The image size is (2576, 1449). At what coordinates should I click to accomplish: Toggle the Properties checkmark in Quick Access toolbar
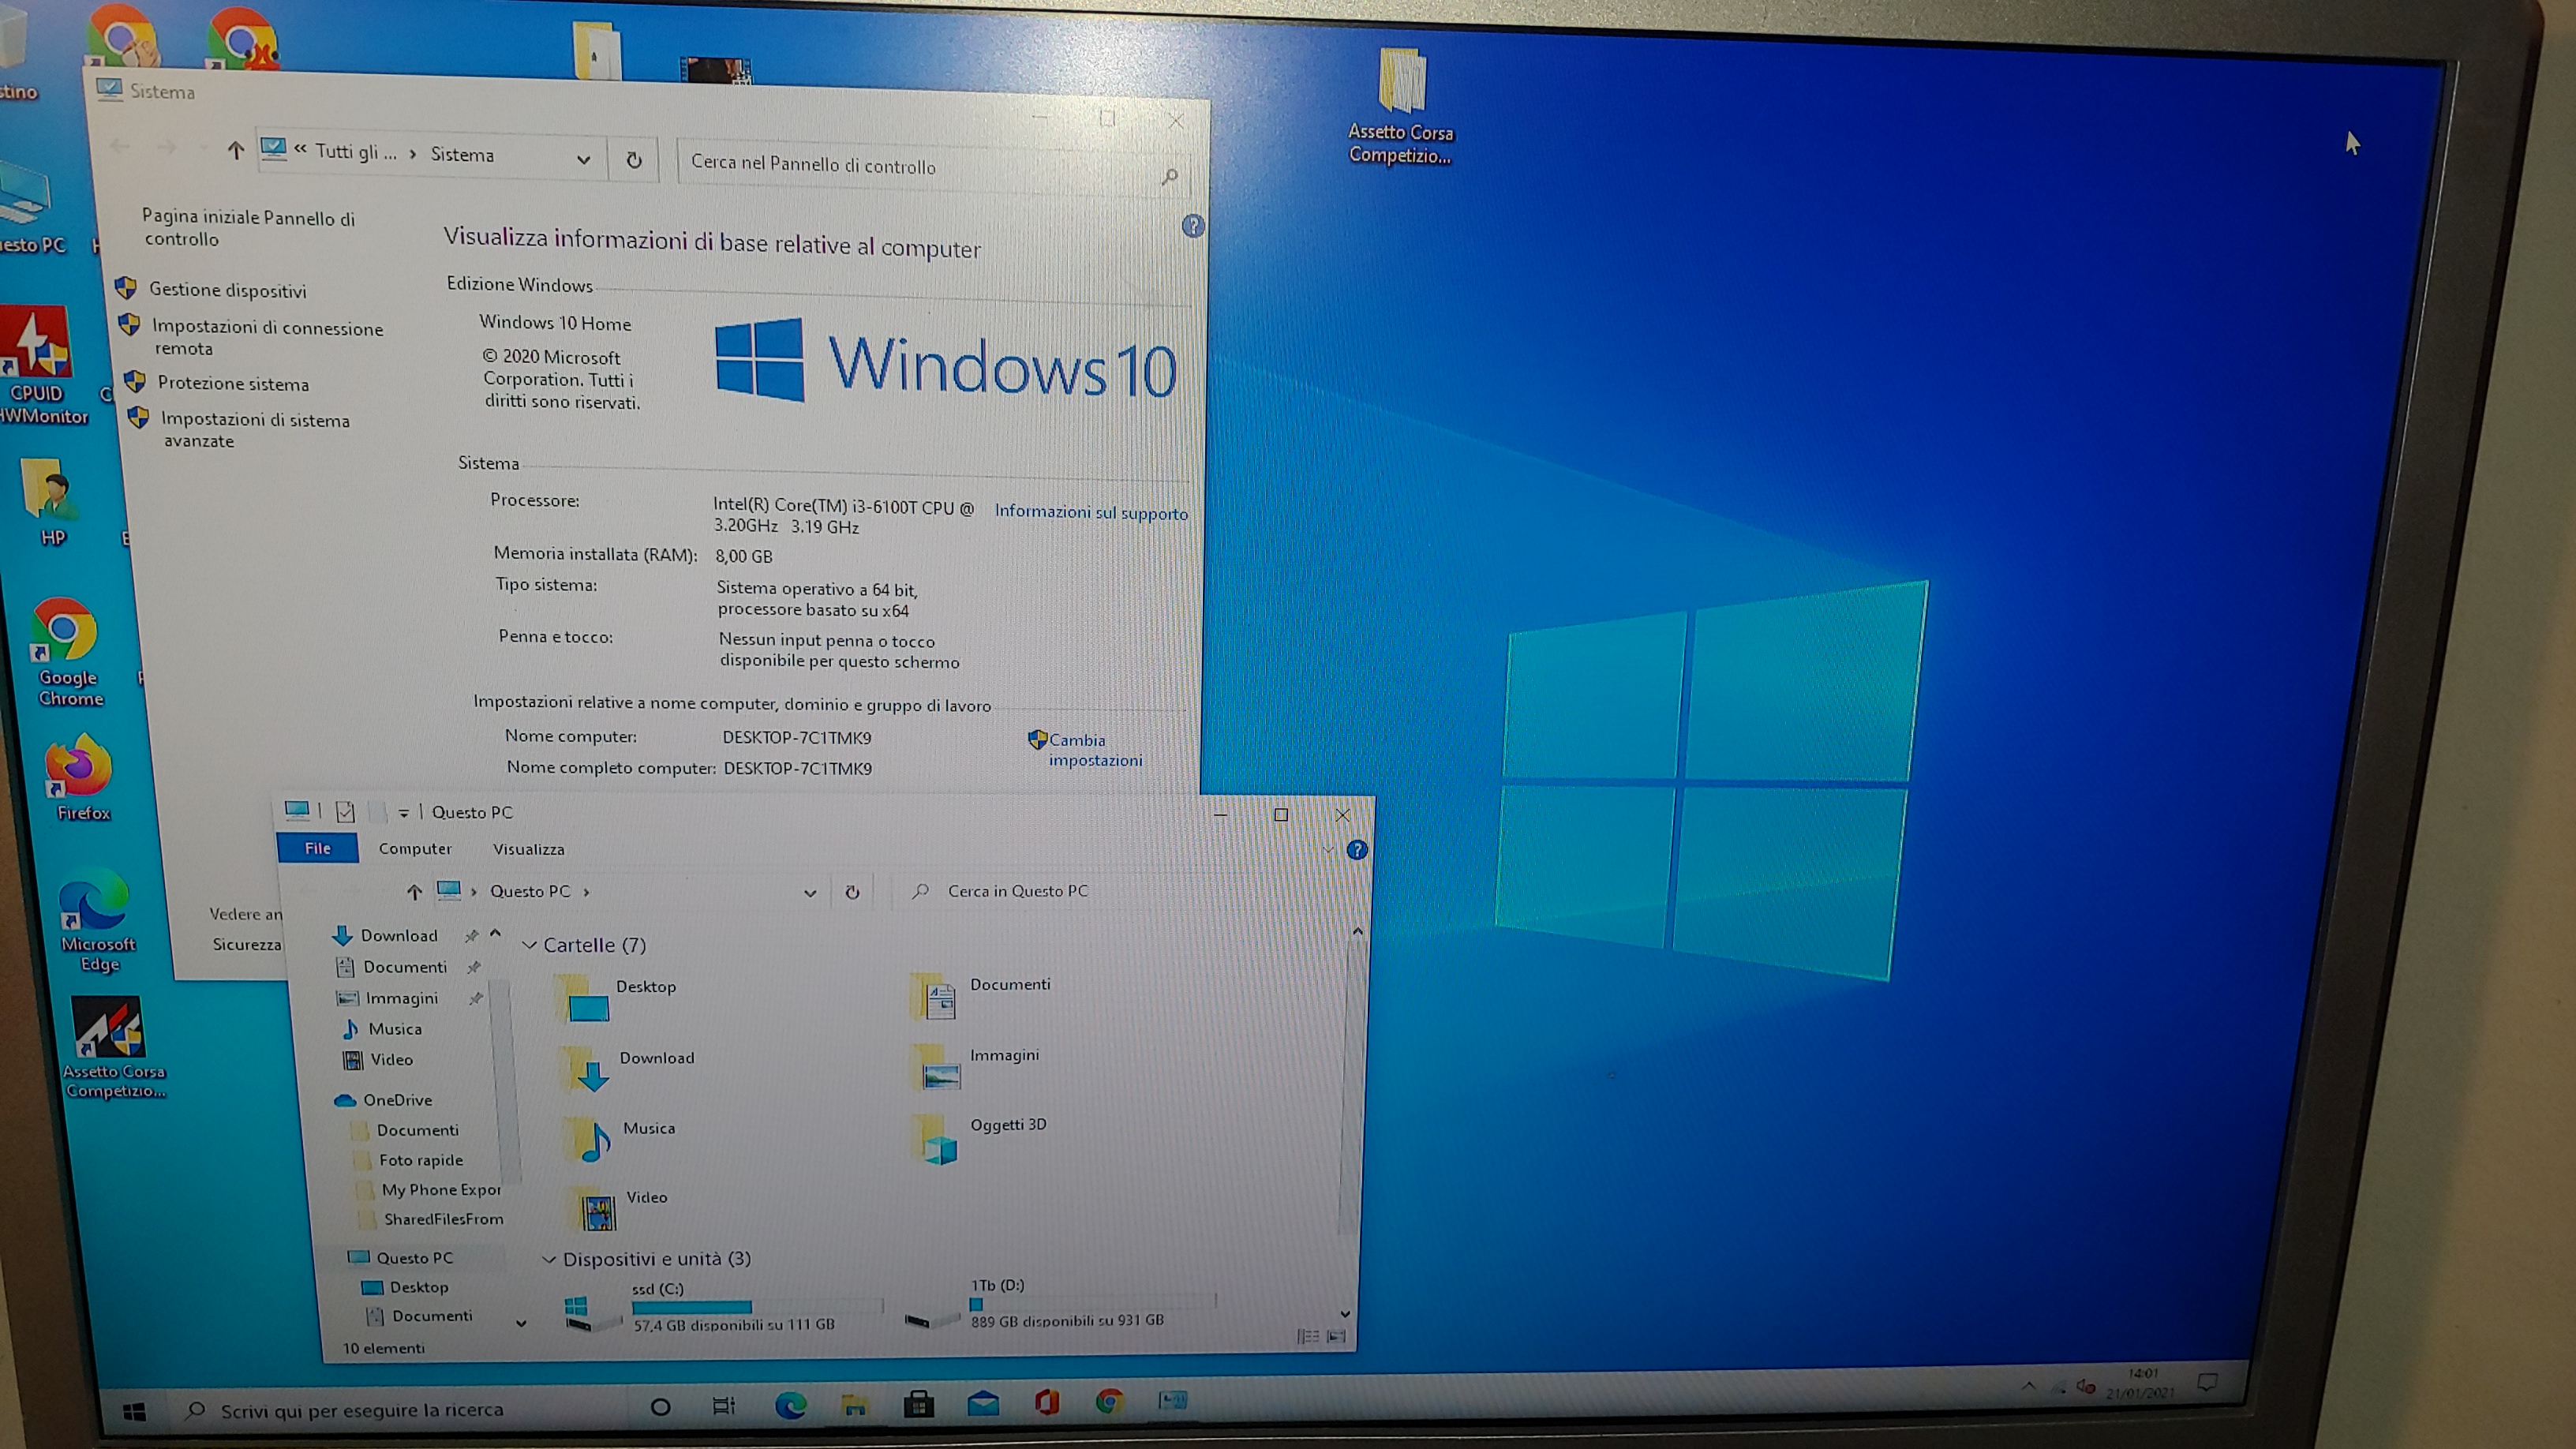pyautogui.click(x=345, y=812)
